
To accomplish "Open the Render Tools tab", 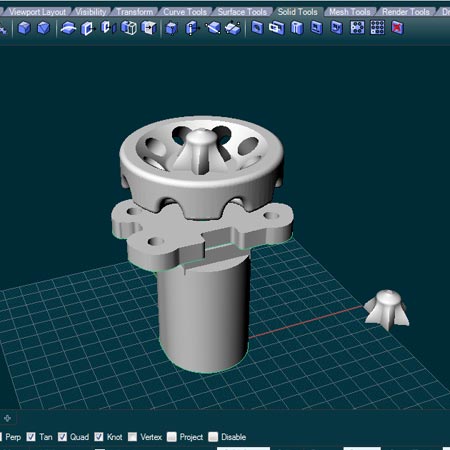I will (x=405, y=12).
